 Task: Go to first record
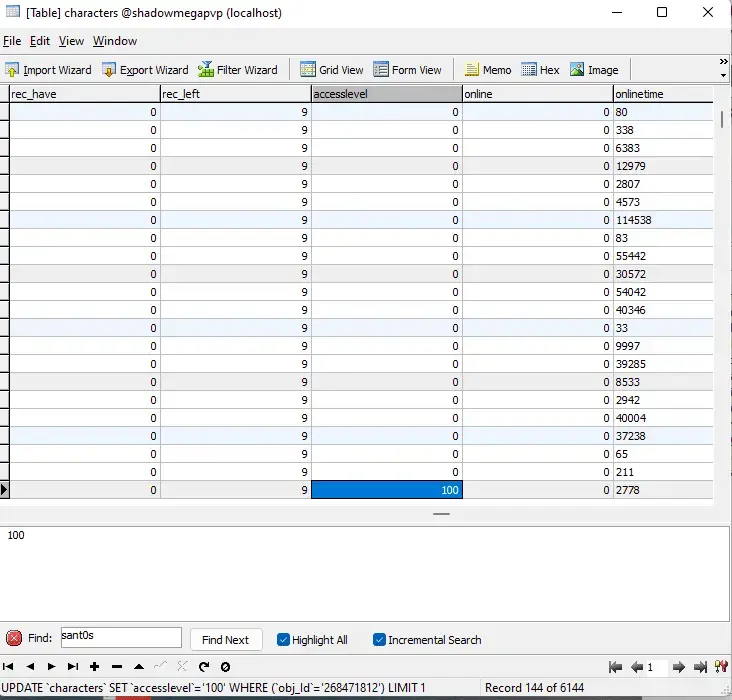[x=8, y=667]
